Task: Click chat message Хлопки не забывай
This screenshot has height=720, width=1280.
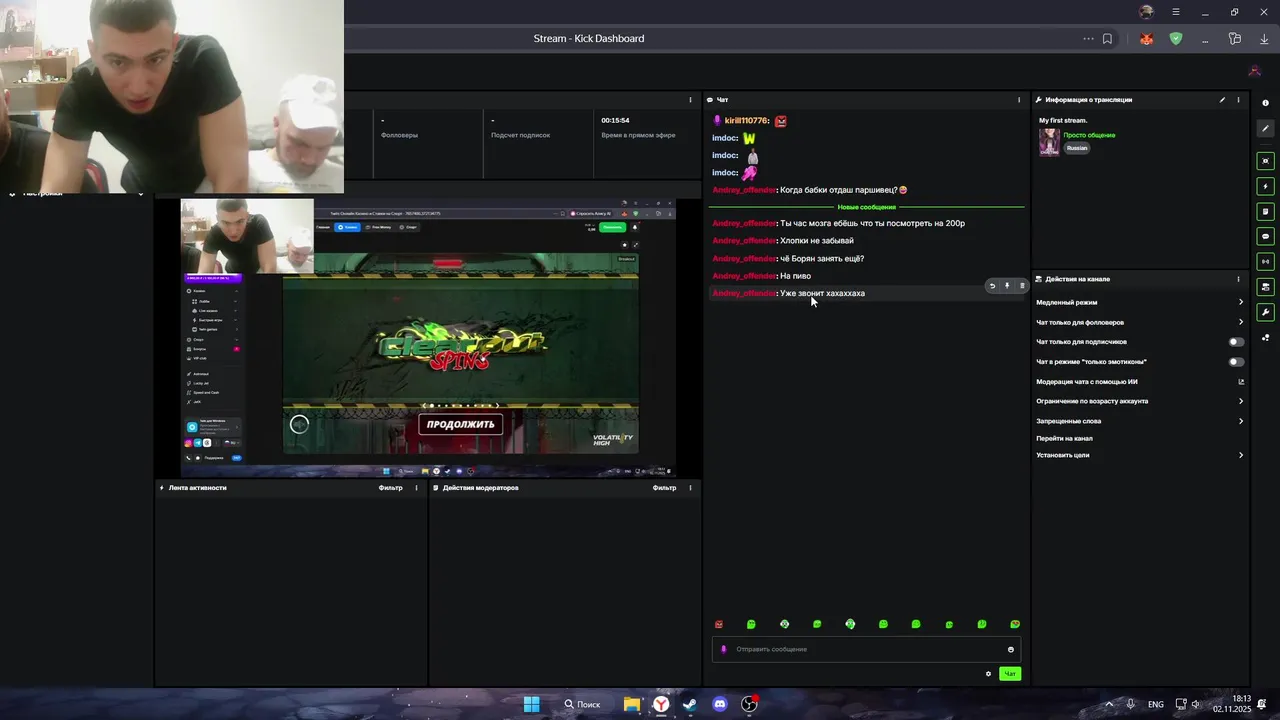Action: [817, 241]
